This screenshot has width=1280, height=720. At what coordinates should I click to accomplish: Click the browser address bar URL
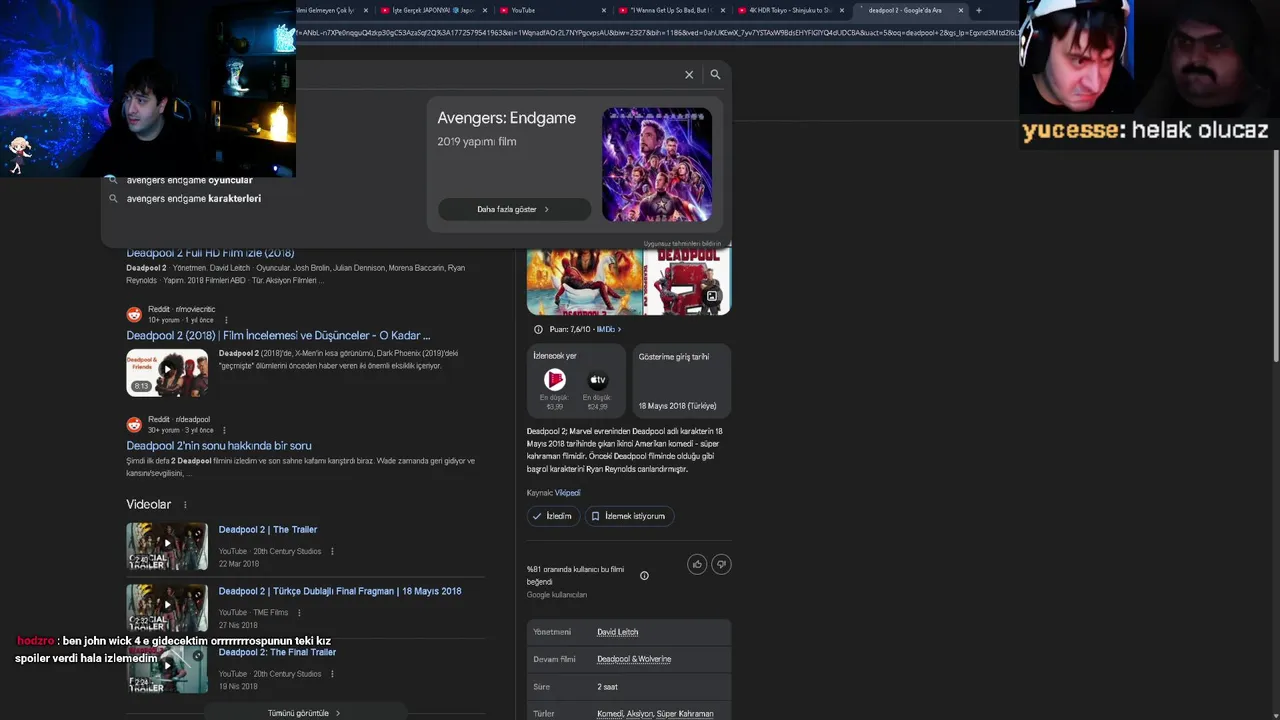pyautogui.click(x=656, y=32)
